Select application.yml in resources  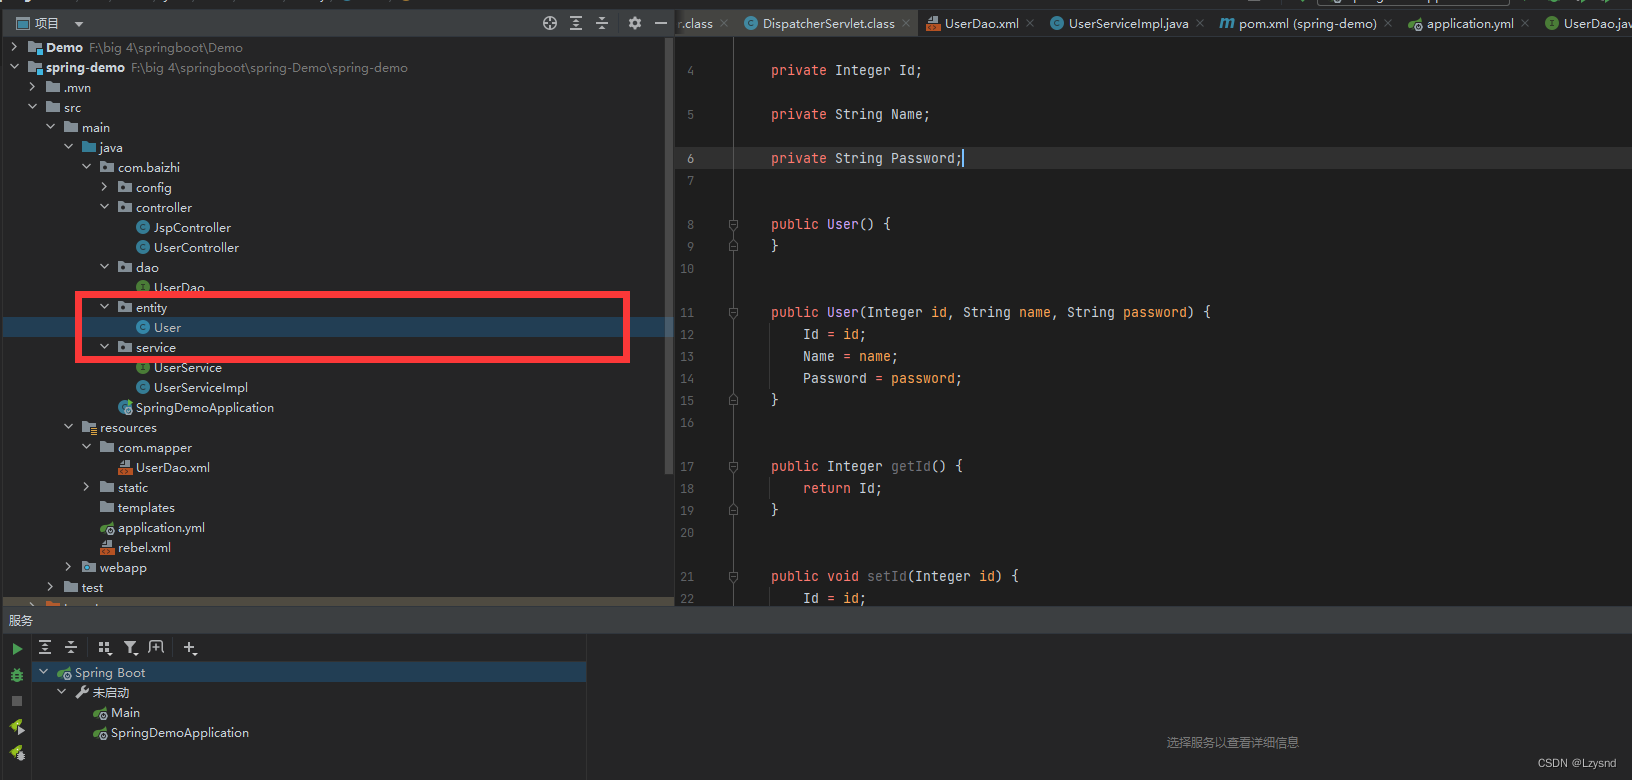(x=161, y=528)
